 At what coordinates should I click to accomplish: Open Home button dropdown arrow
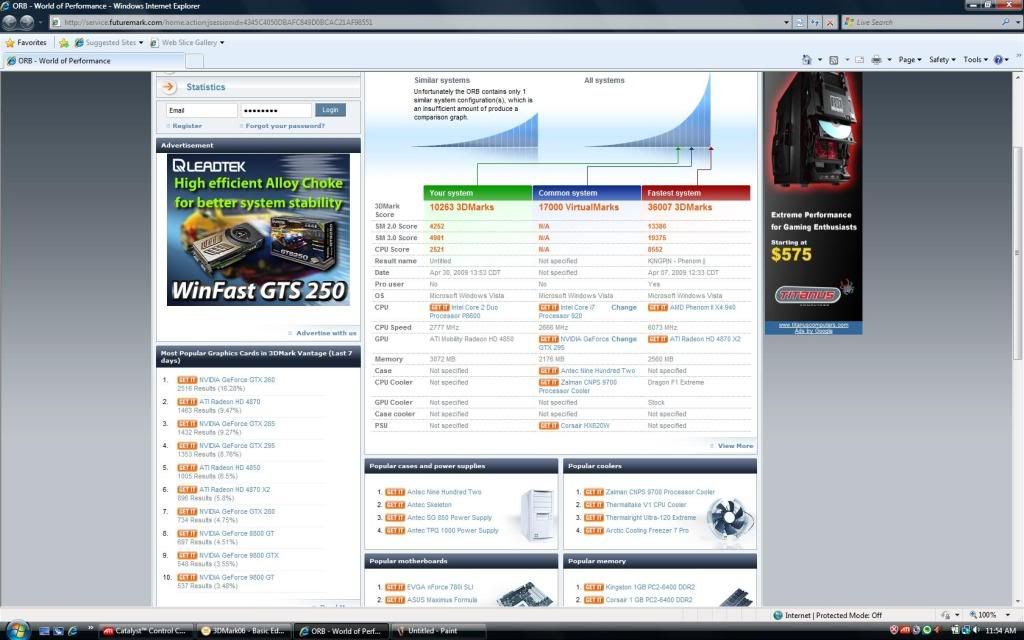pos(820,59)
